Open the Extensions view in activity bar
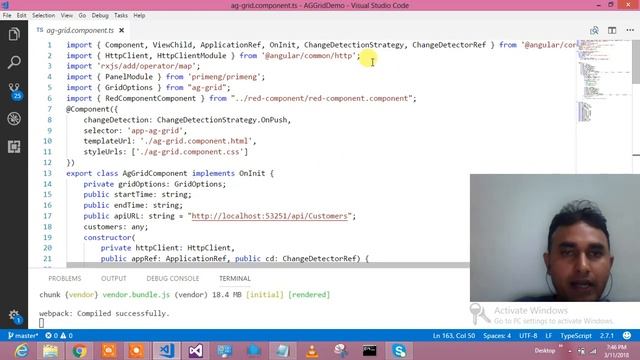640x360 pixels. tap(14, 147)
